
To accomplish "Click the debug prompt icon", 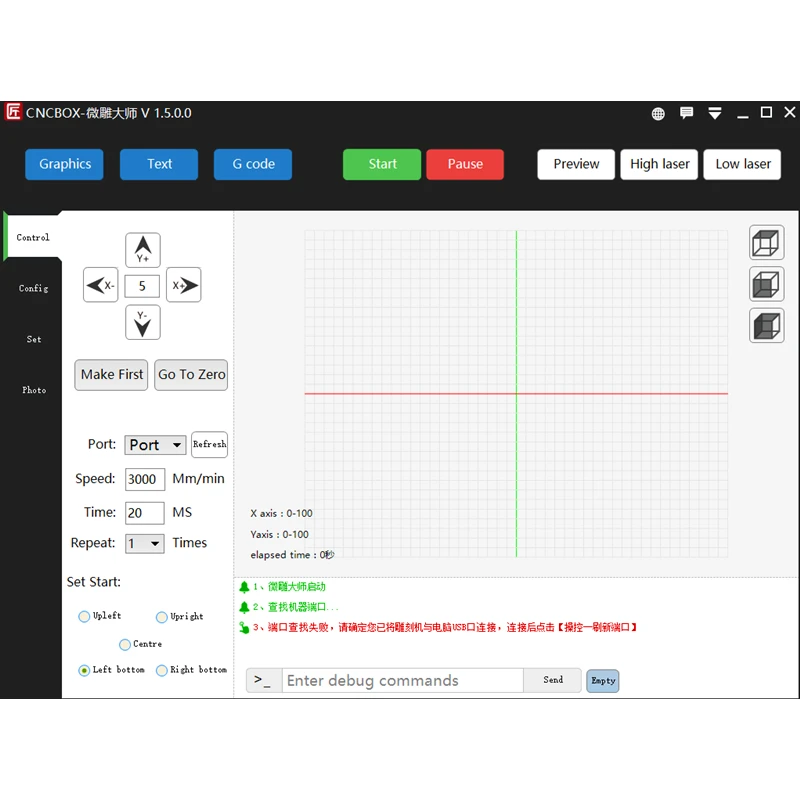I will point(264,681).
